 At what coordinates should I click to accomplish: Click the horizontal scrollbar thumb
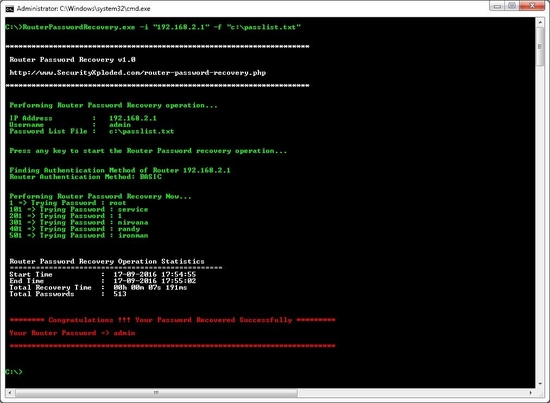[x=156, y=392]
